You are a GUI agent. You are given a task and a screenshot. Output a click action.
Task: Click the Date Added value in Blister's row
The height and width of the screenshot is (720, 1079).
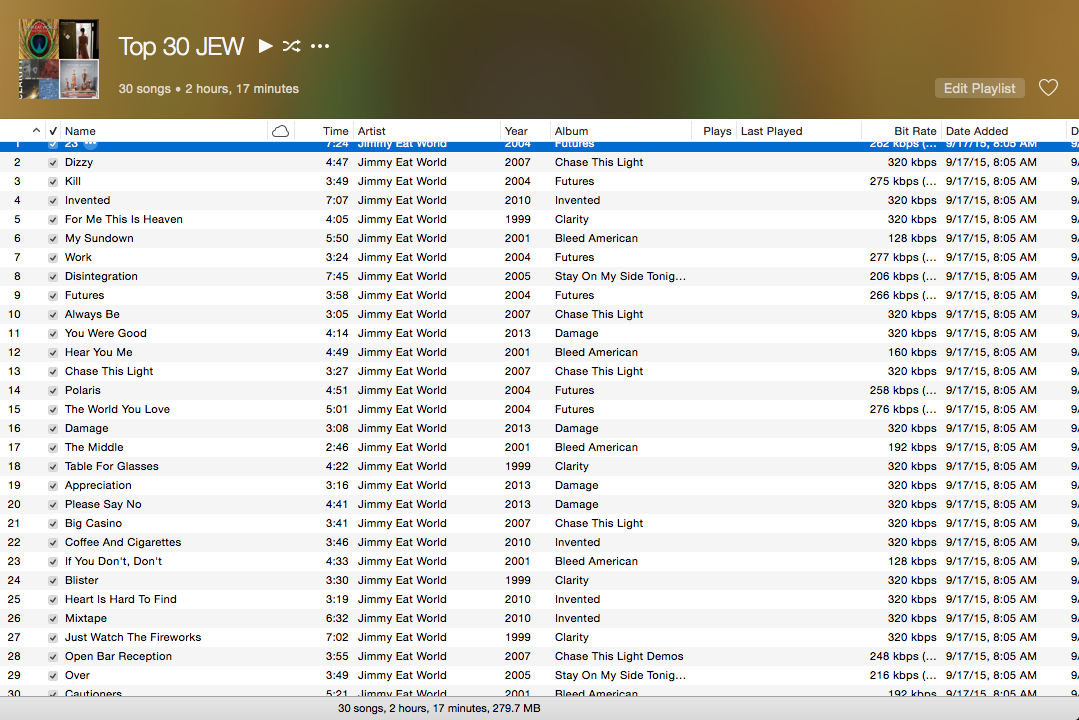pyautogui.click(x=991, y=580)
